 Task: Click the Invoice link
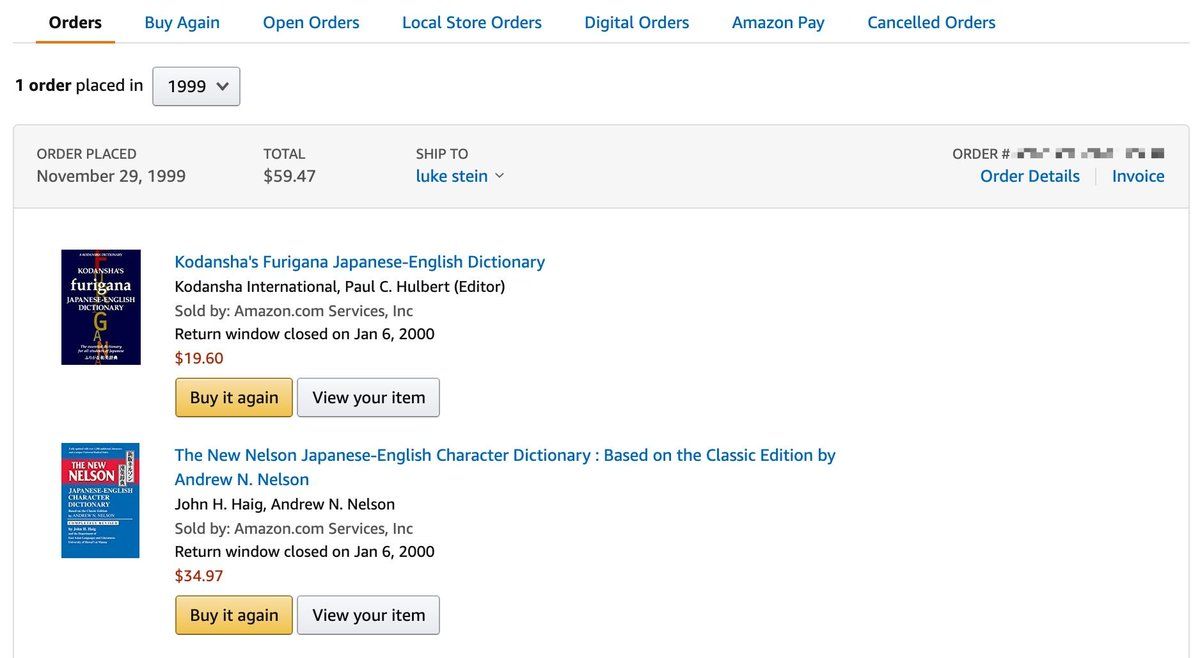click(x=1138, y=176)
